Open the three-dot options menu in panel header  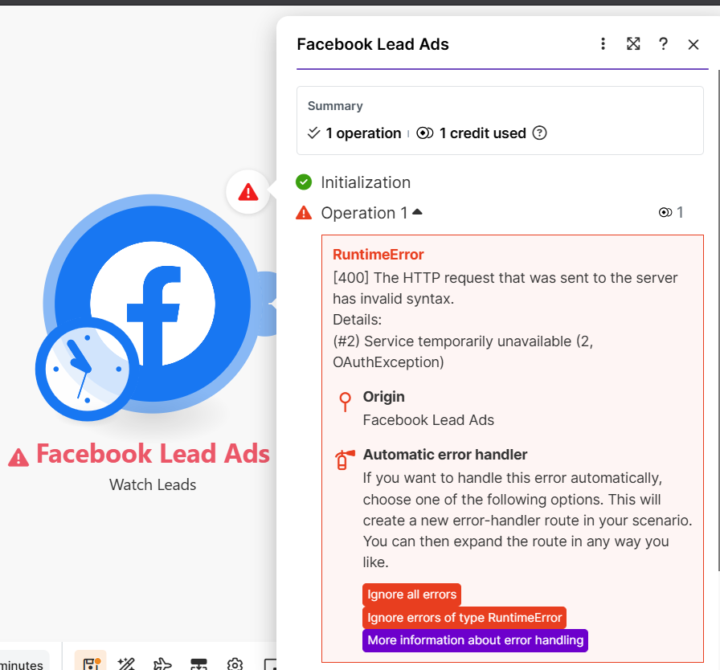603,44
